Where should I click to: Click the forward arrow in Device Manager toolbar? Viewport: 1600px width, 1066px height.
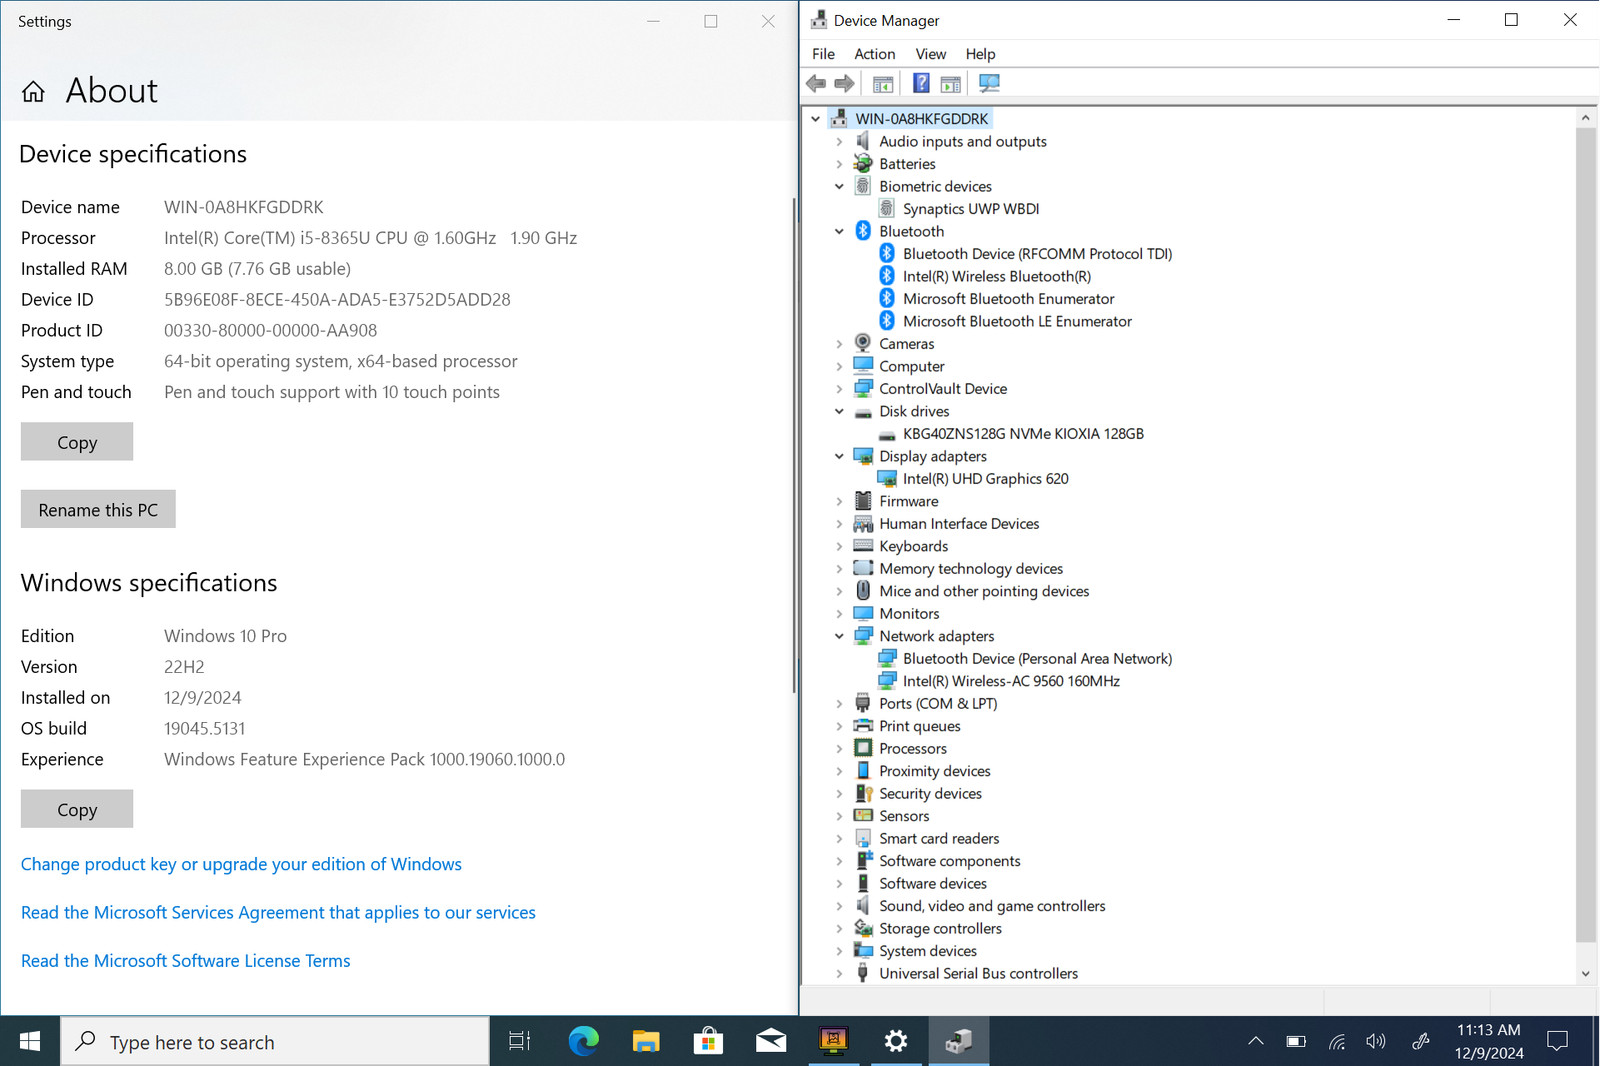point(845,84)
